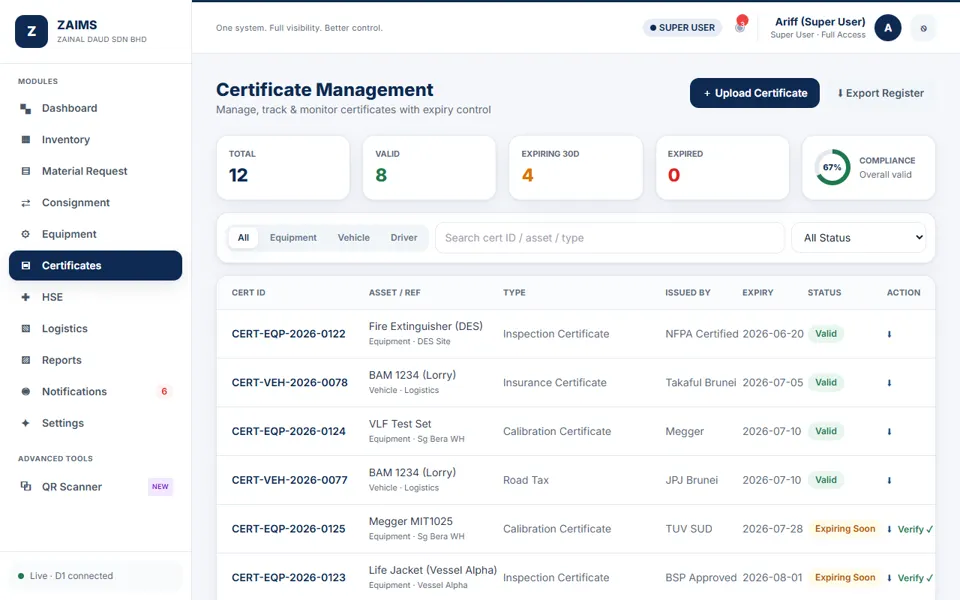Open the All Status dropdown

point(859,238)
